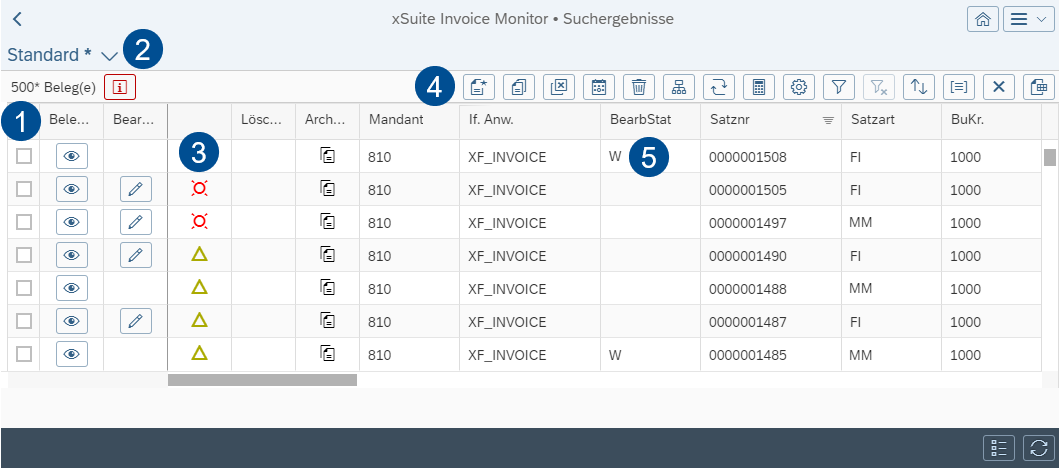Click the Satzart column header

pos(892,120)
